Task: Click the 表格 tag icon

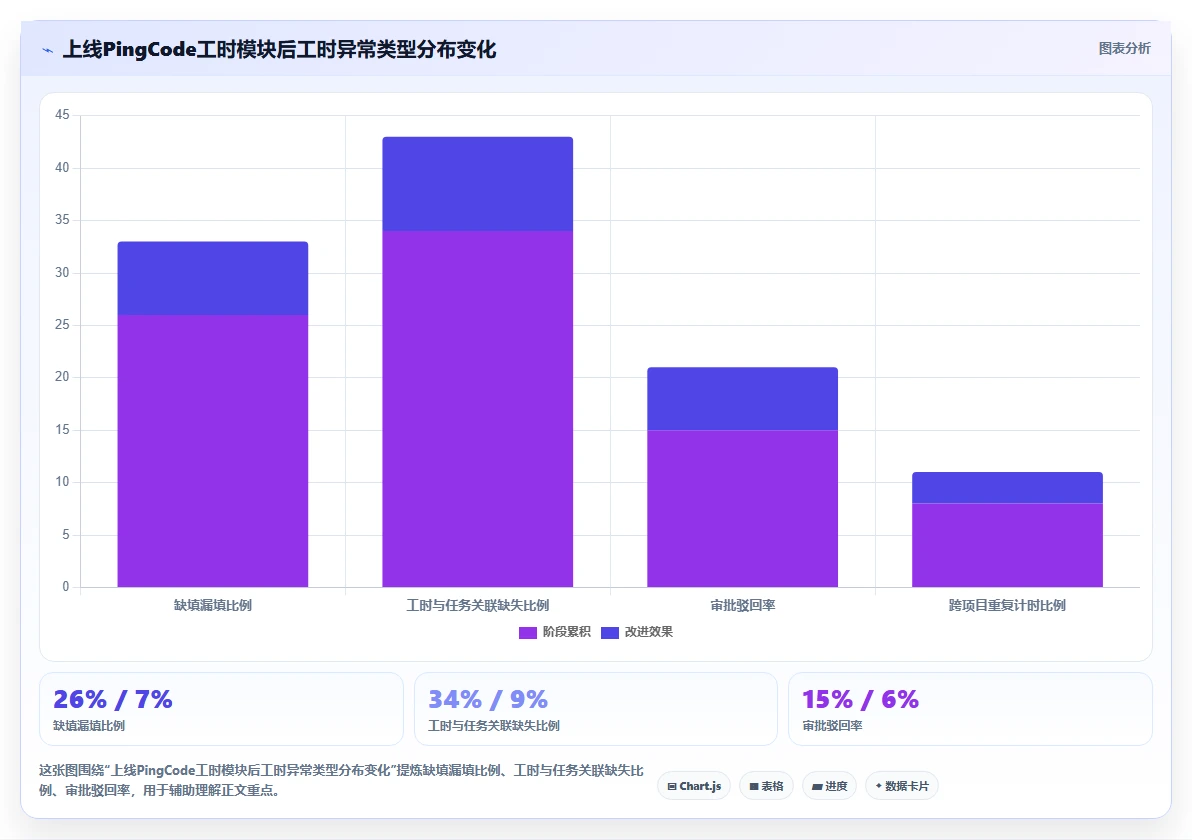Action: click(x=754, y=787)
